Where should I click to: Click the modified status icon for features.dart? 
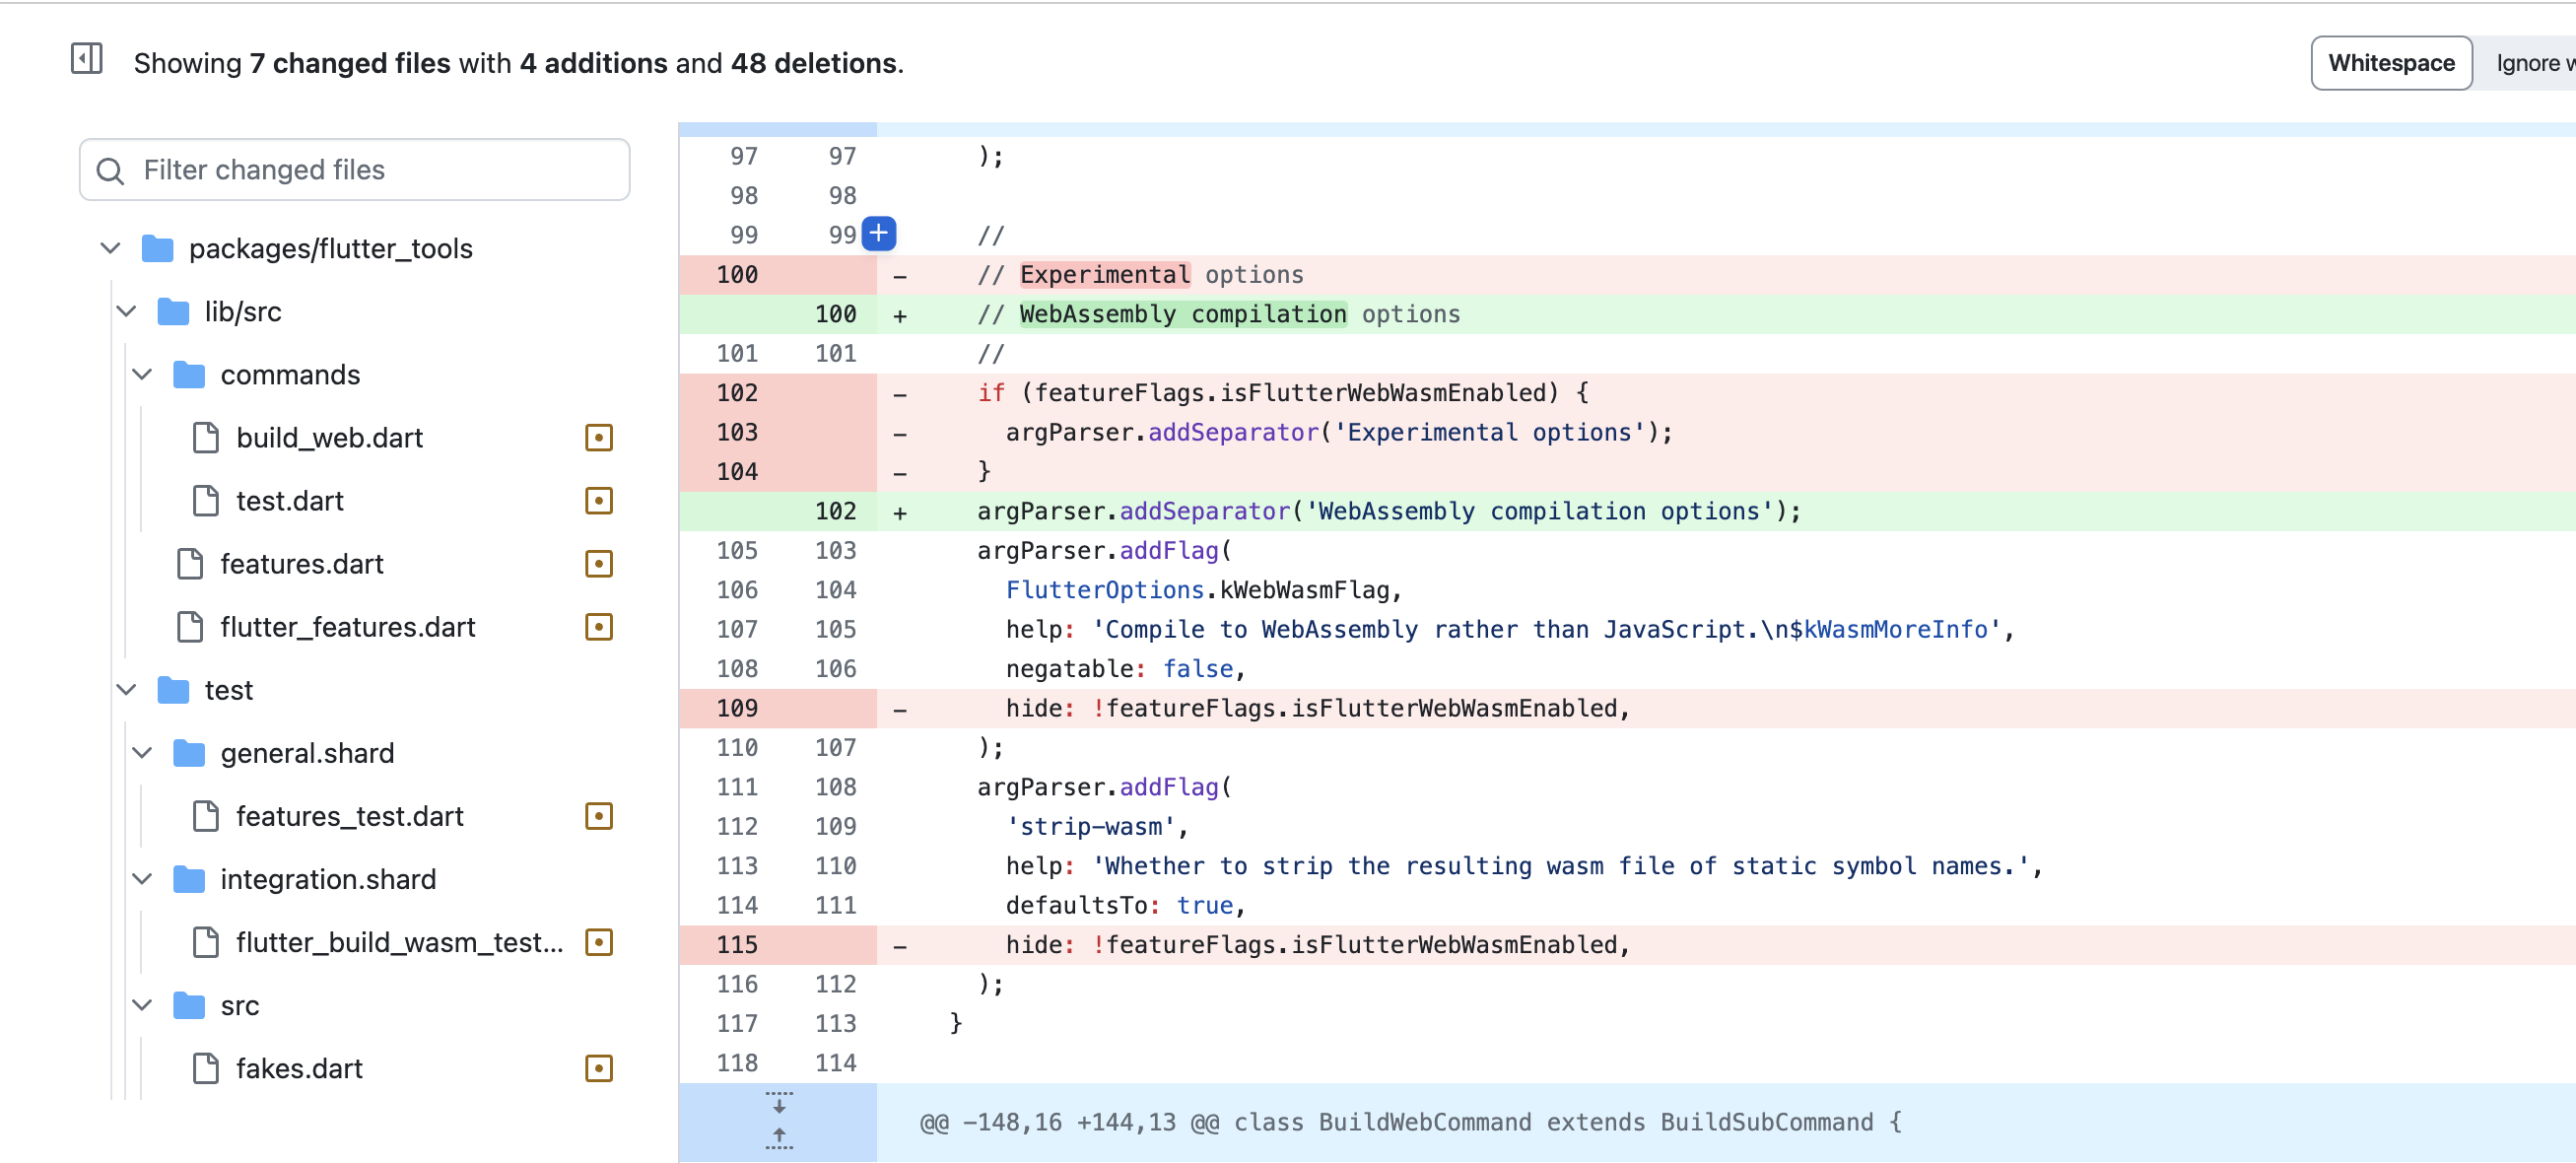tap(598, 564)
